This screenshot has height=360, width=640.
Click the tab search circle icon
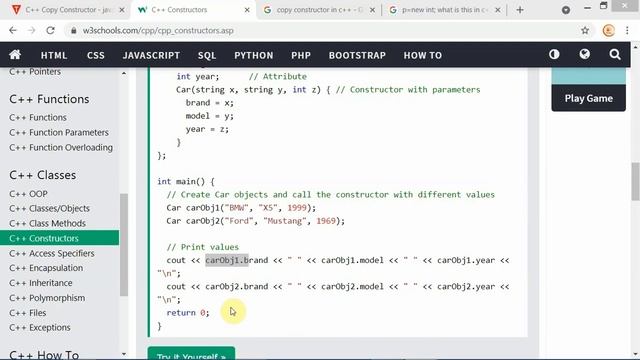click(x=566, y=10)
